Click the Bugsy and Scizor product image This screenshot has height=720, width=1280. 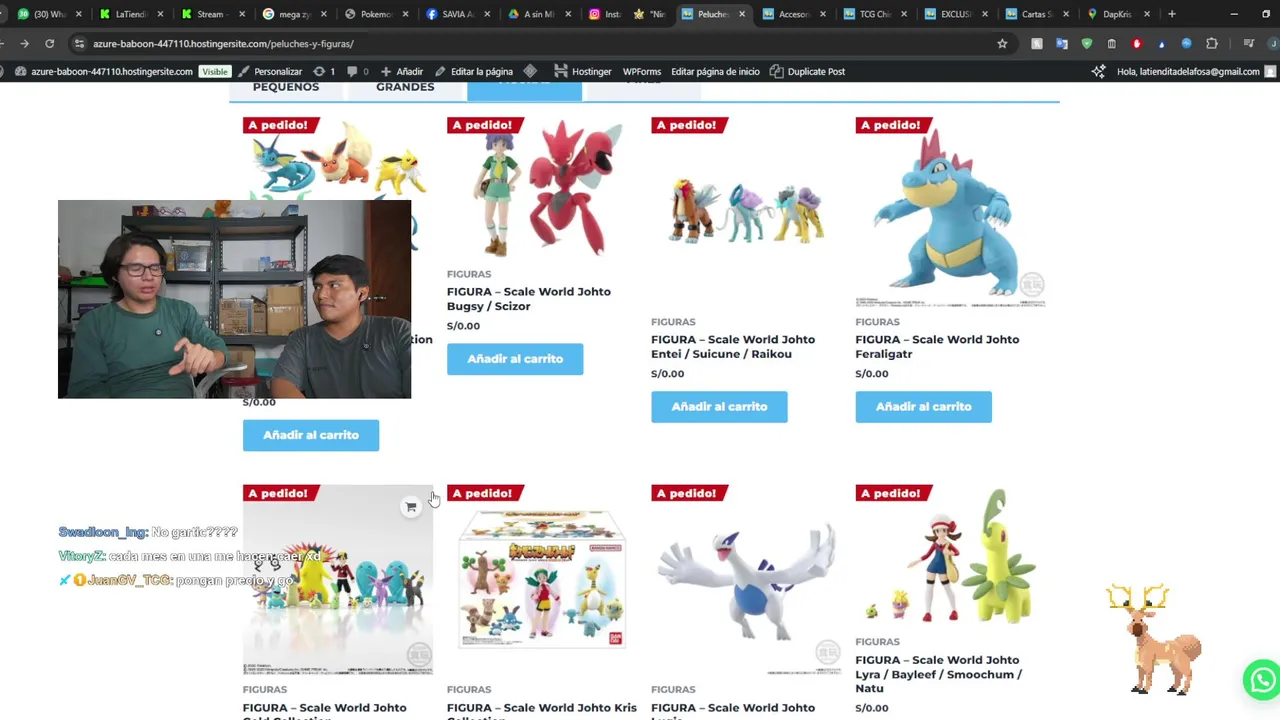tap(542, 189)
